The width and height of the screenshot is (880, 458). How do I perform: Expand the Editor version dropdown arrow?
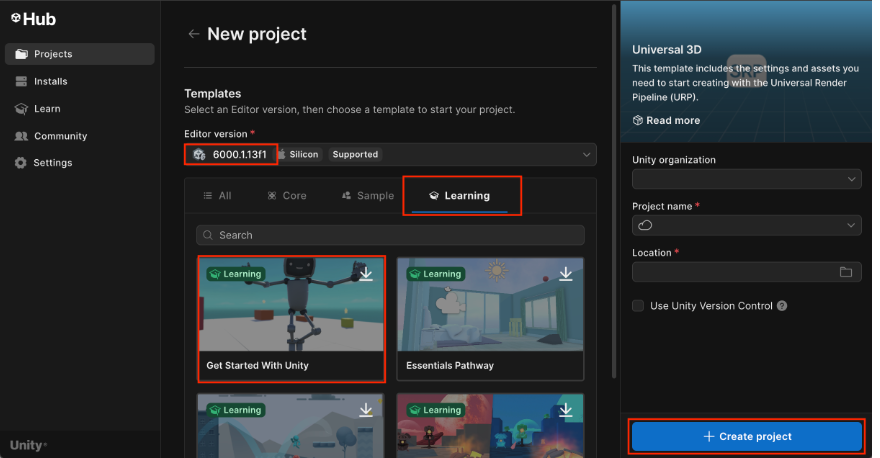(586, 154)
